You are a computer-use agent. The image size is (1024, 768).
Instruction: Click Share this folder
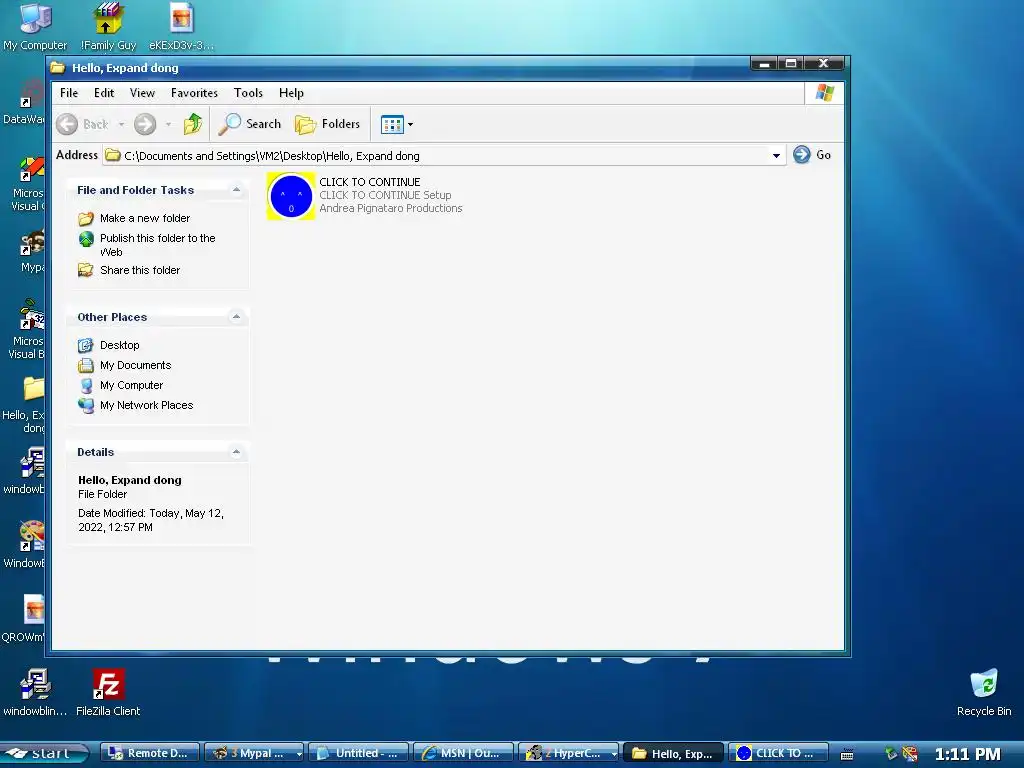(129, 270)
